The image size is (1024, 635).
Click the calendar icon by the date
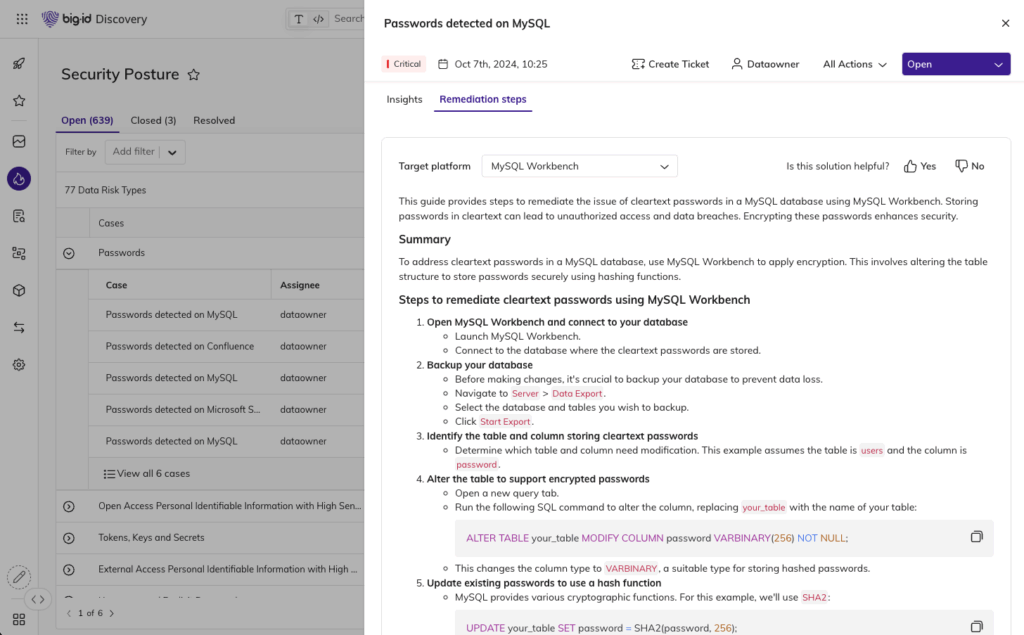(443, 64)
